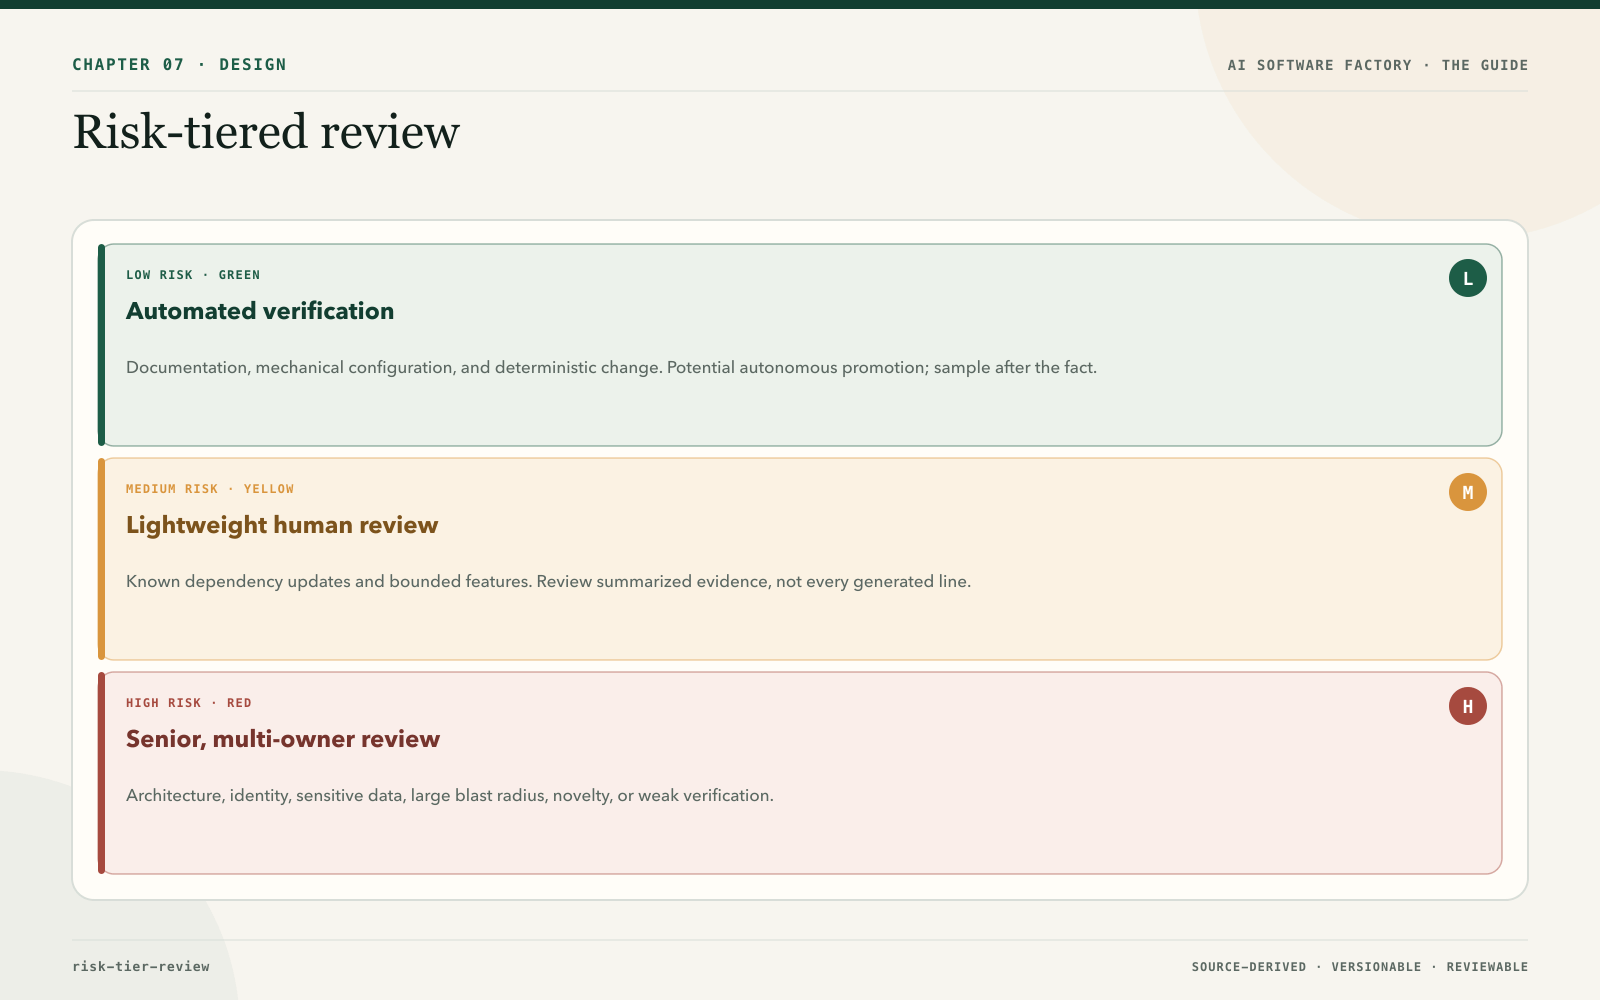Click the risk-tier-review footer slug

(x=141, y=967)
